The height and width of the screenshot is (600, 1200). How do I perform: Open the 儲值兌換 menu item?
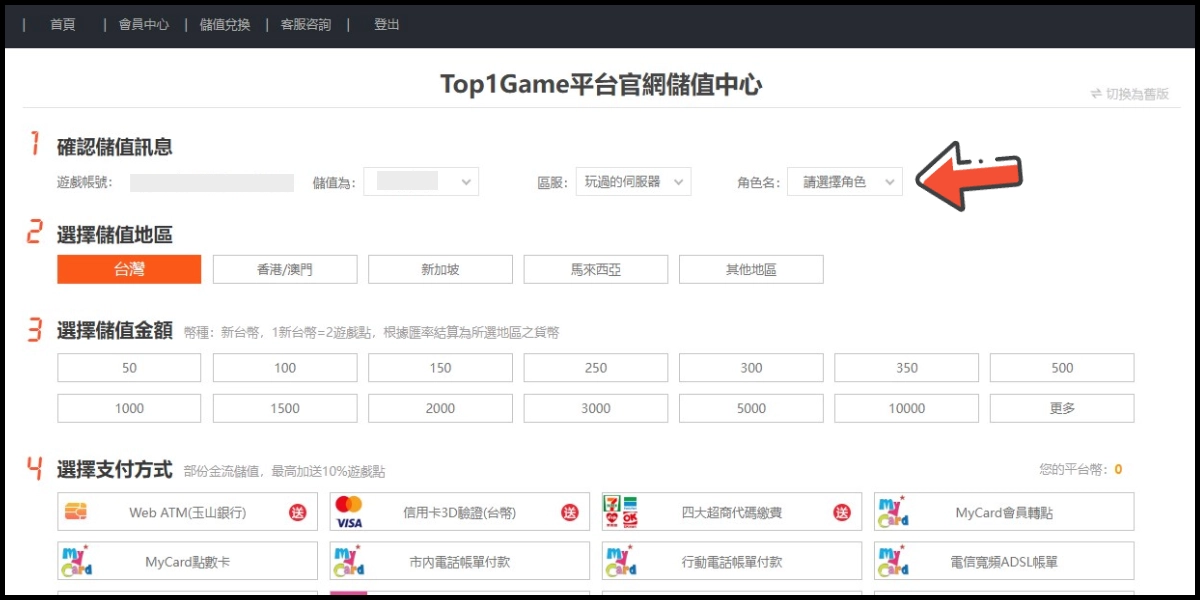pos(225,25)
